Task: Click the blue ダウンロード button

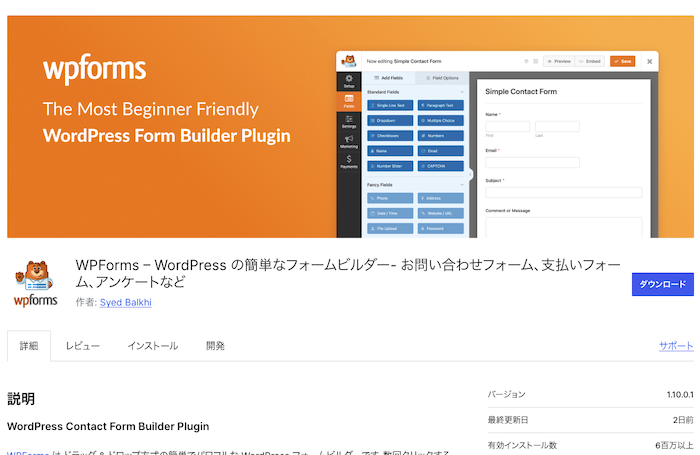Action: pos(662,284)
